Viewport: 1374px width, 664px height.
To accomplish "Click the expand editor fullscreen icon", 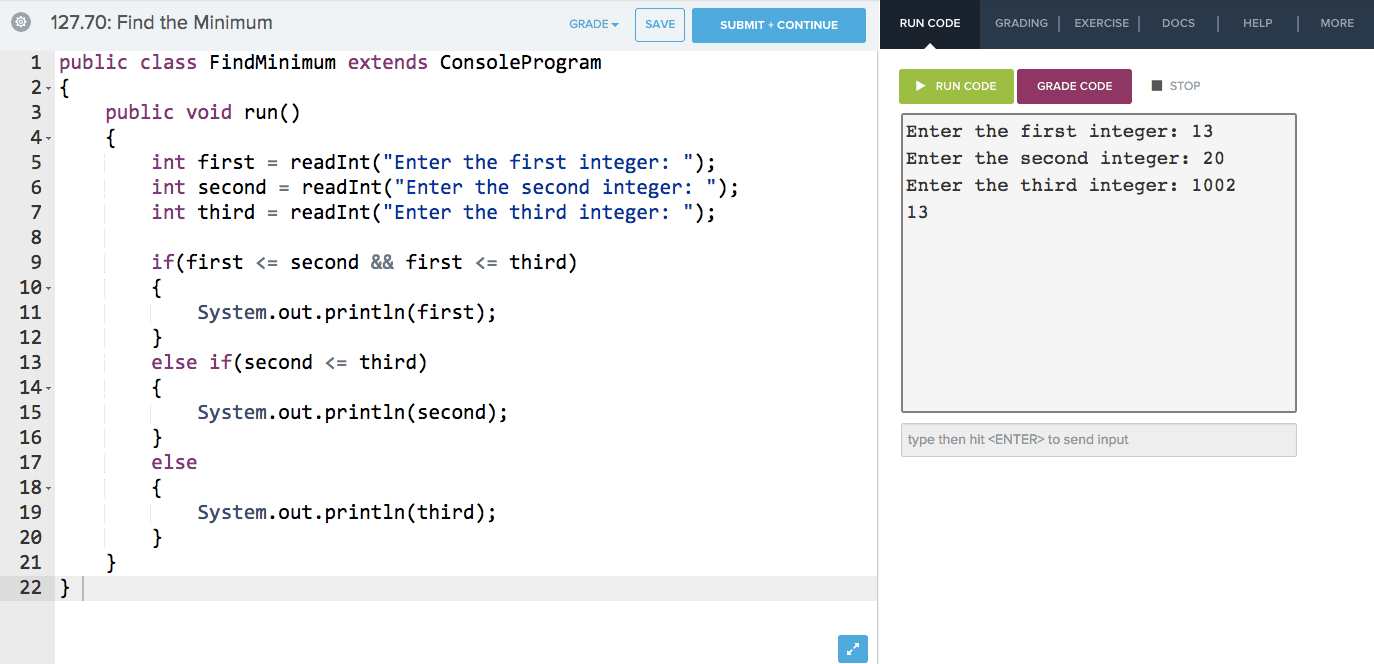I will point(852,648).
